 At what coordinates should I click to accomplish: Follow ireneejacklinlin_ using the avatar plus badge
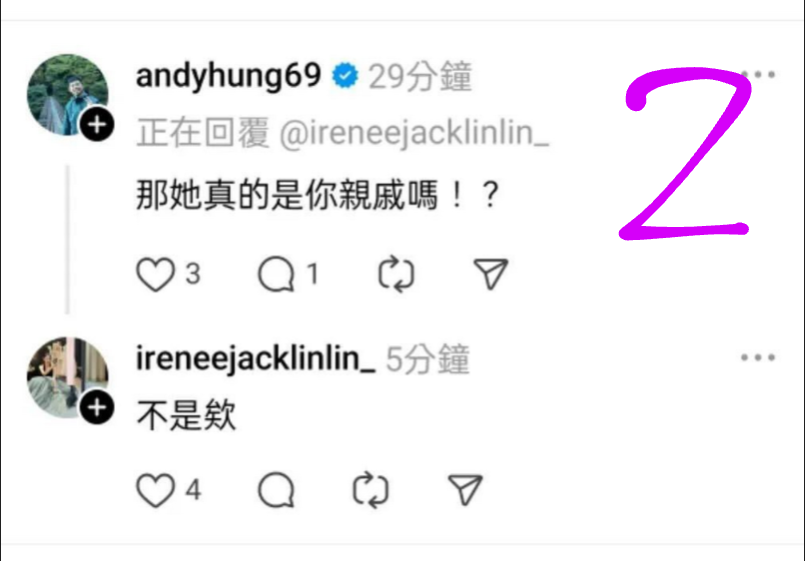click(x=97, y=408)
